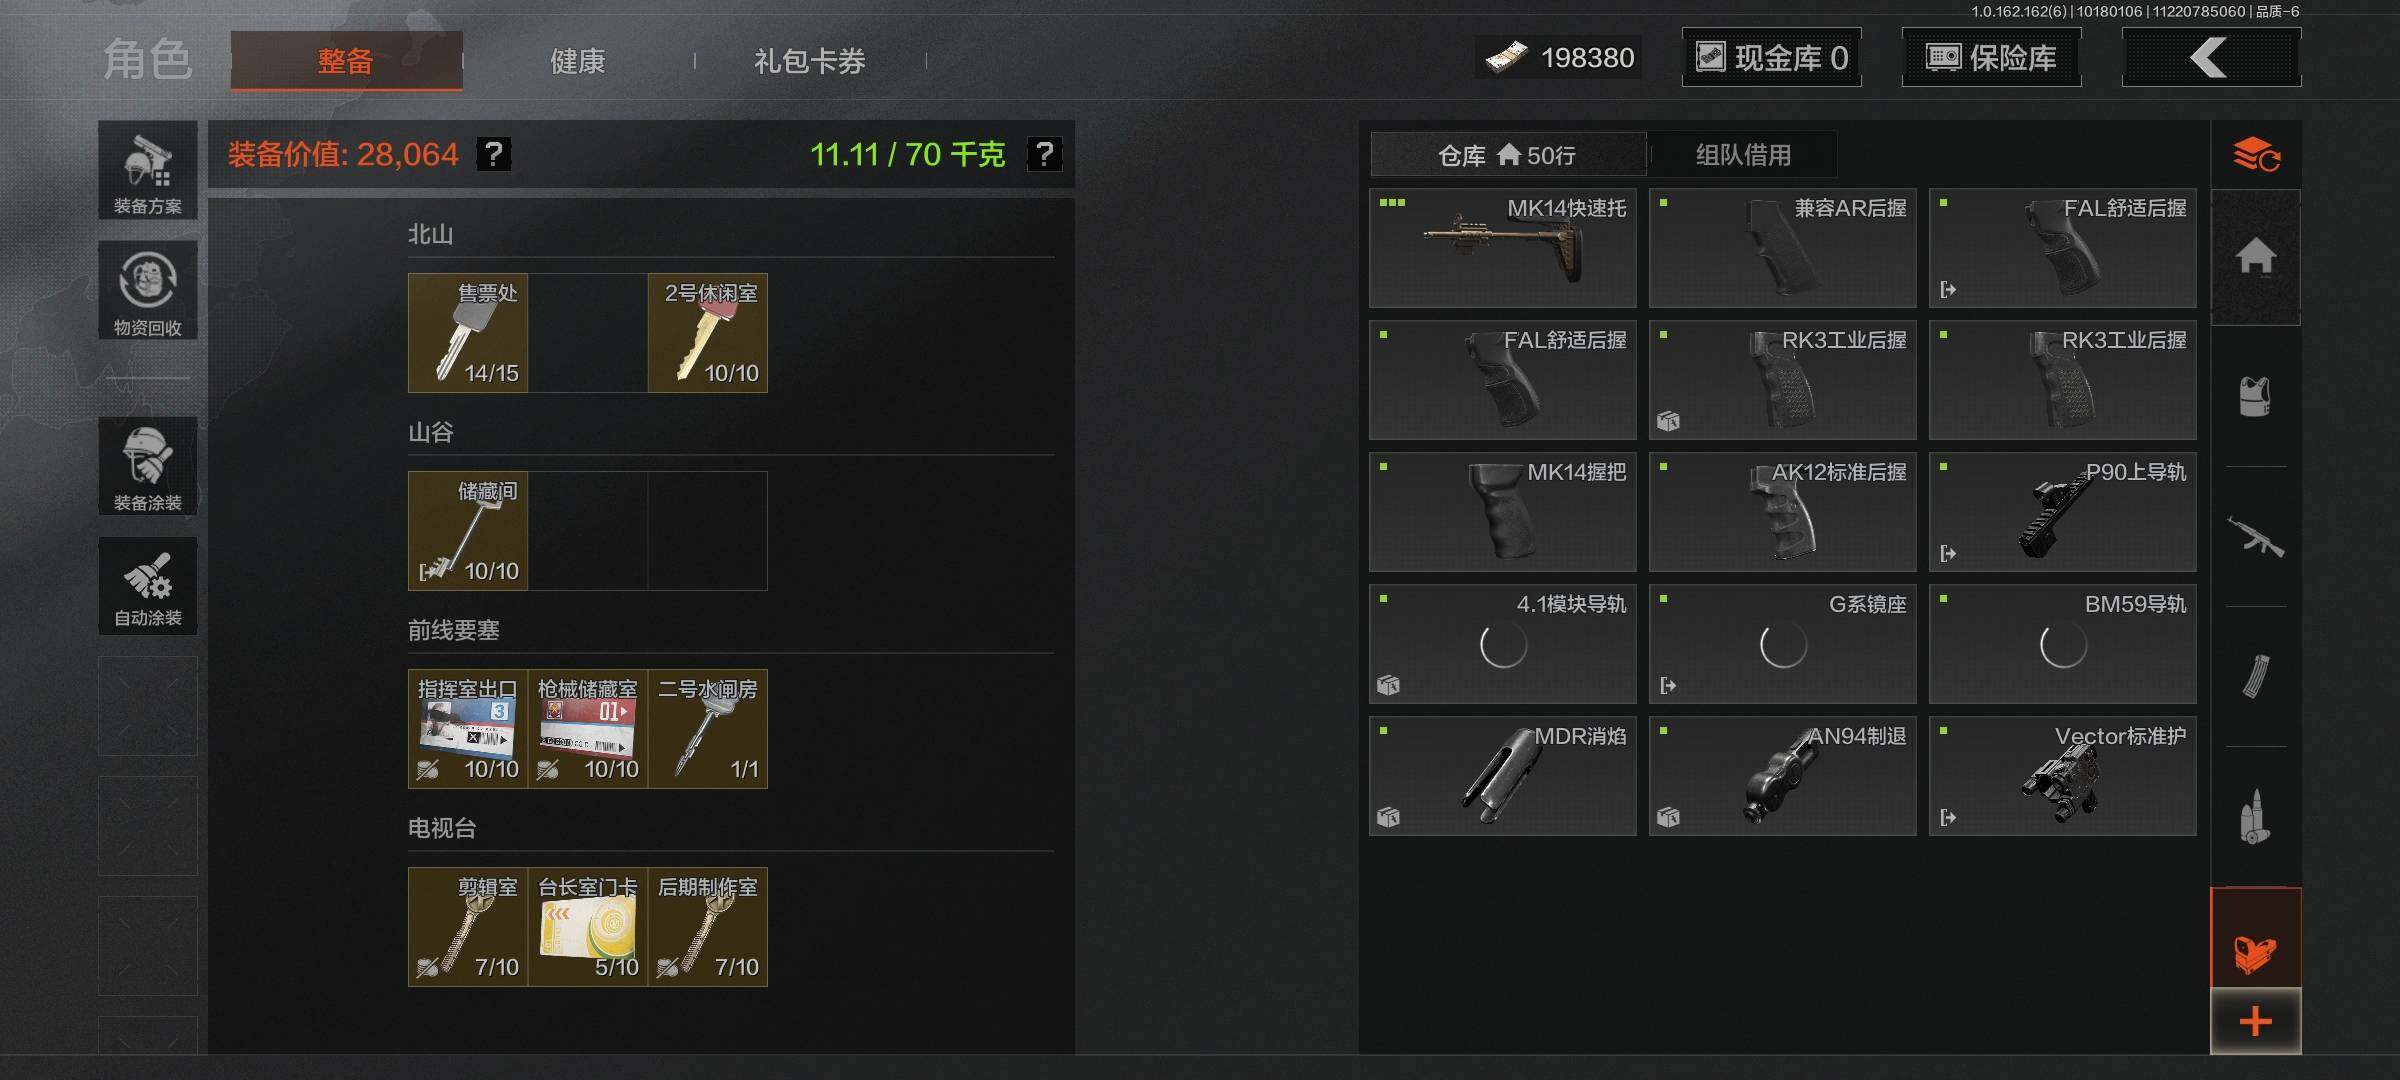Open the 物资回收 recycling icon
The width and height of the screenshot is (2400, 1080).
click(148, 290)
